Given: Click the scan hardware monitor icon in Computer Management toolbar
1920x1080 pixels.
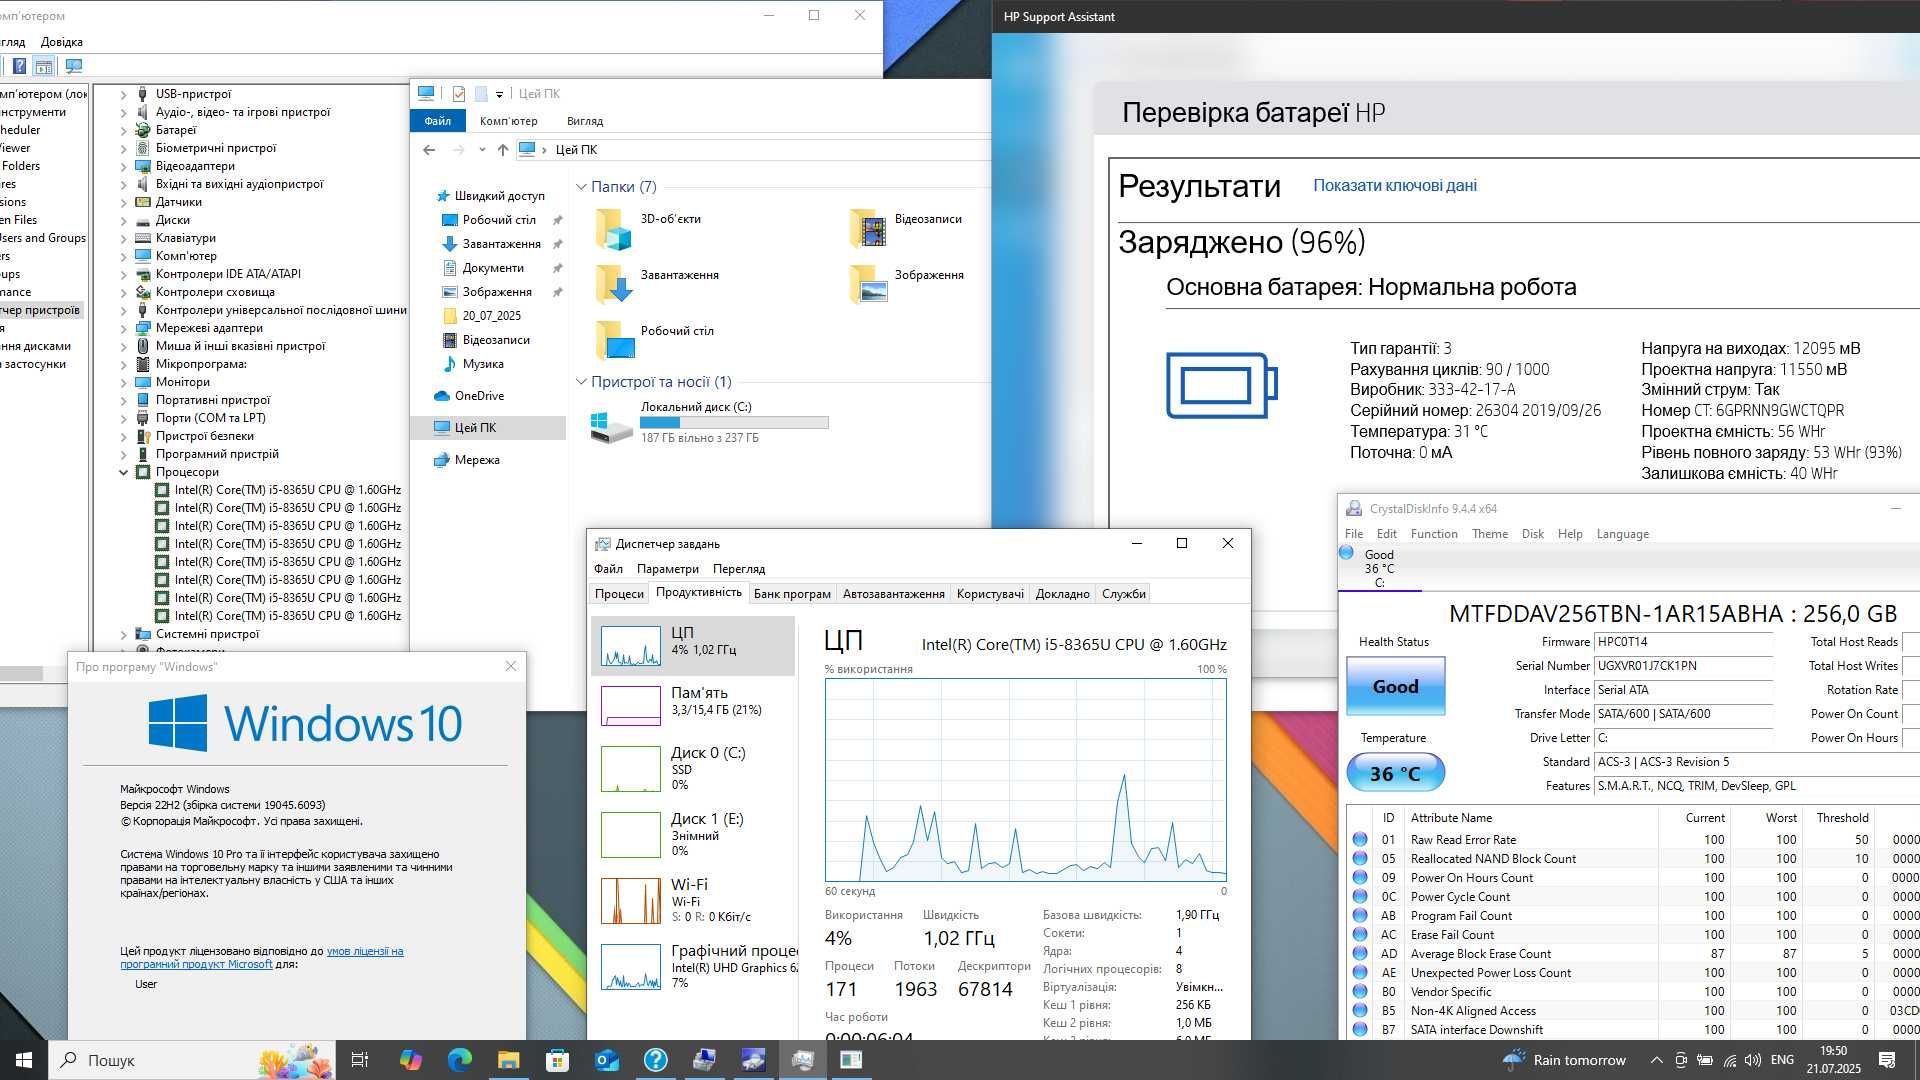Looking at the screenshot, I should (x=74, y=66).
